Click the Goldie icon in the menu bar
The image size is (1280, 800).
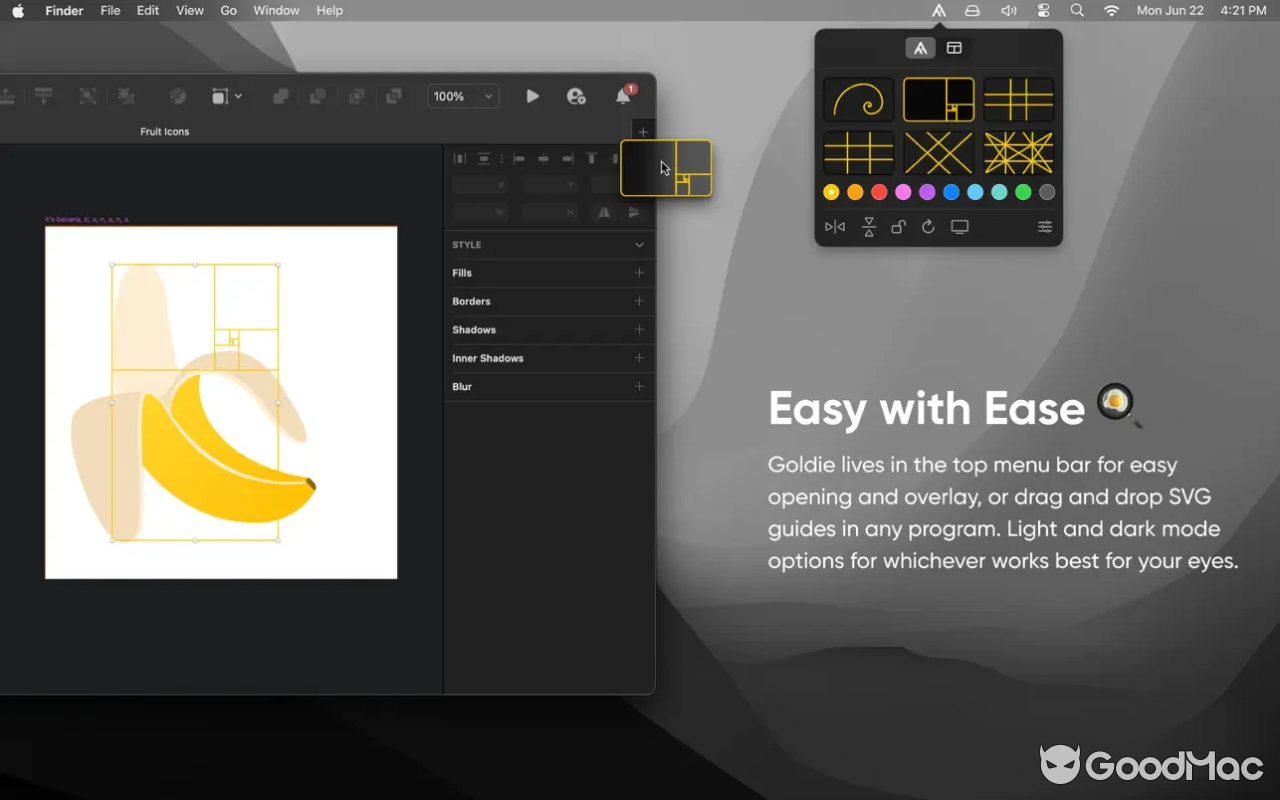[x=938, y=10]
